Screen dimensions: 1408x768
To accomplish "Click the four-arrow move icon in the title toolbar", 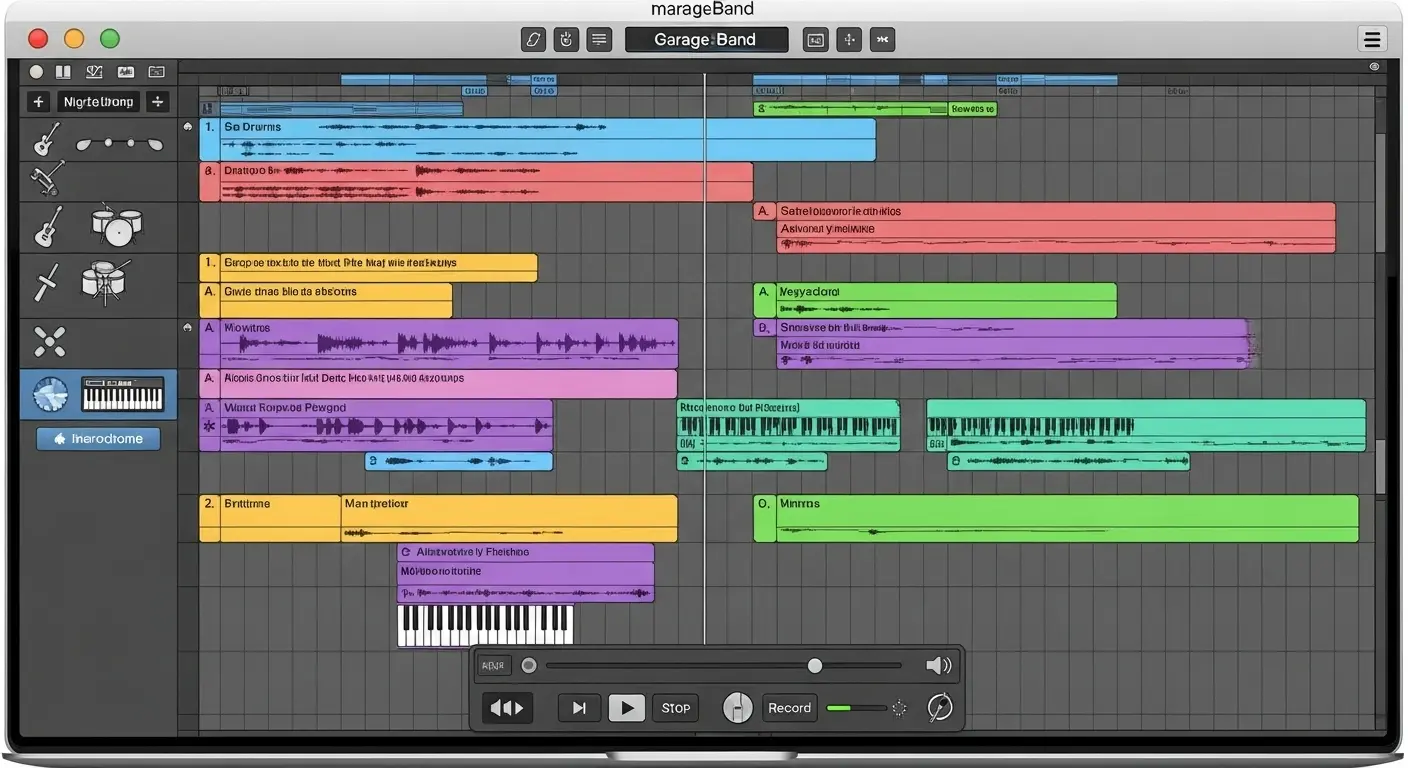I will pyautogui.click(x=849, y=40).
